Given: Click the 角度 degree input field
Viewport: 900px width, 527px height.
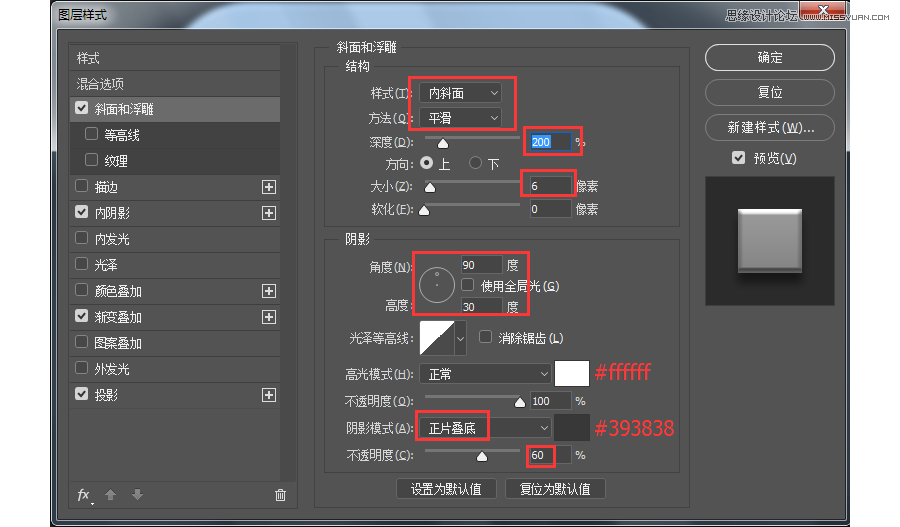Looking at the screenshot, I should pyautogui.click(x=482, y=265).
